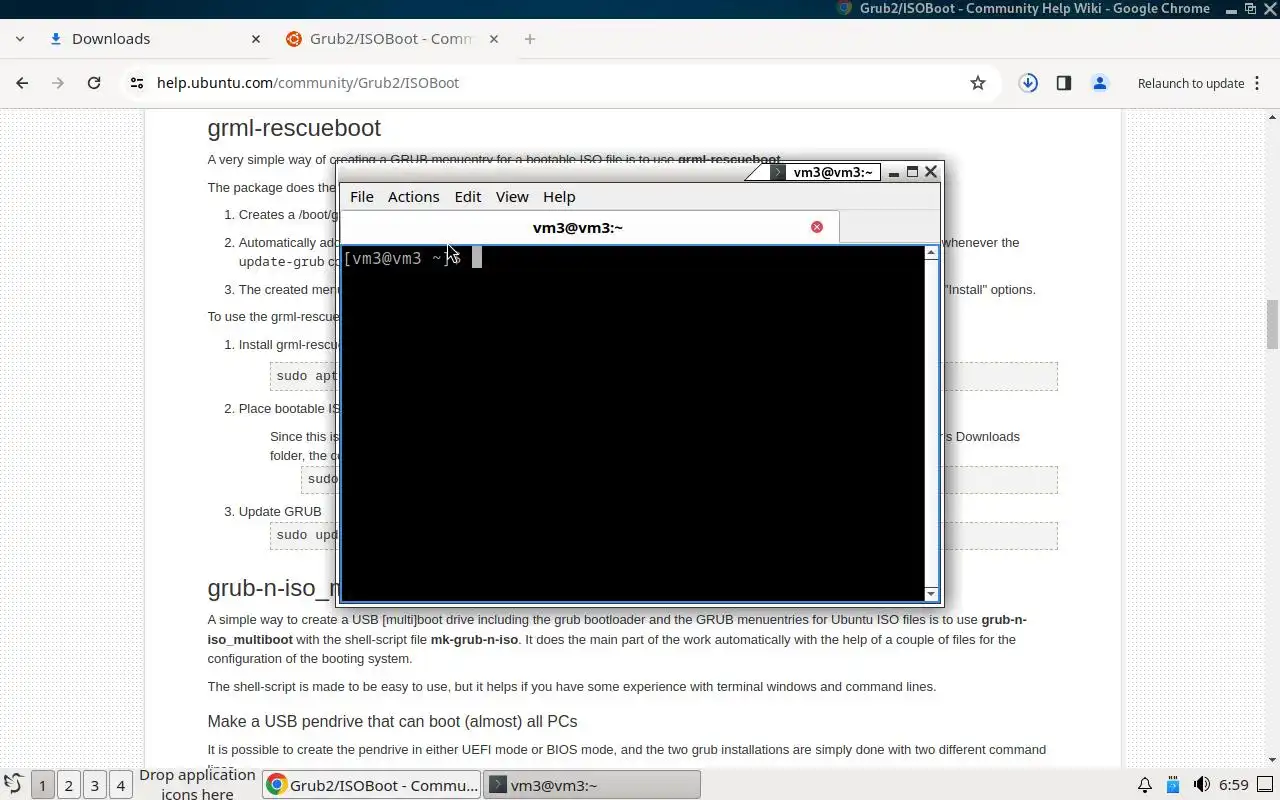Close the terminal tab with red X
This screenshot has height=800, width=1280.
point(817,227)
